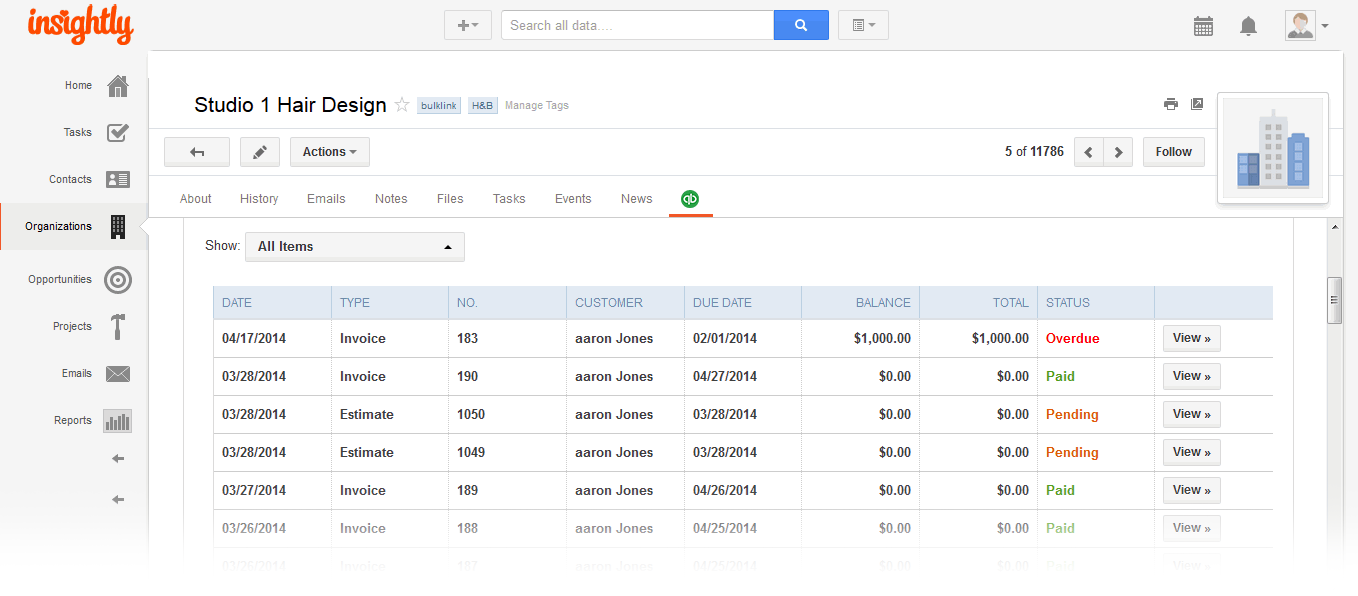Open Projects hammer icon in sidebar
The width and height of the screenshot is (1358, 596).
(x=118, y=327)
